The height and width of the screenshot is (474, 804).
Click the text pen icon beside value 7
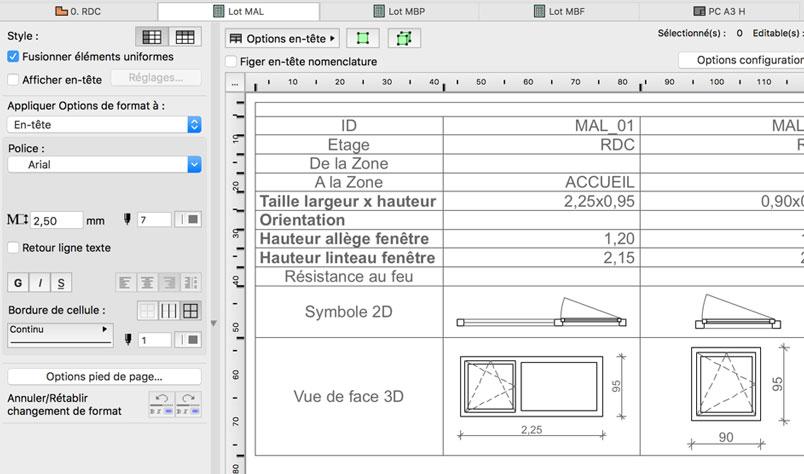[127, 220]
